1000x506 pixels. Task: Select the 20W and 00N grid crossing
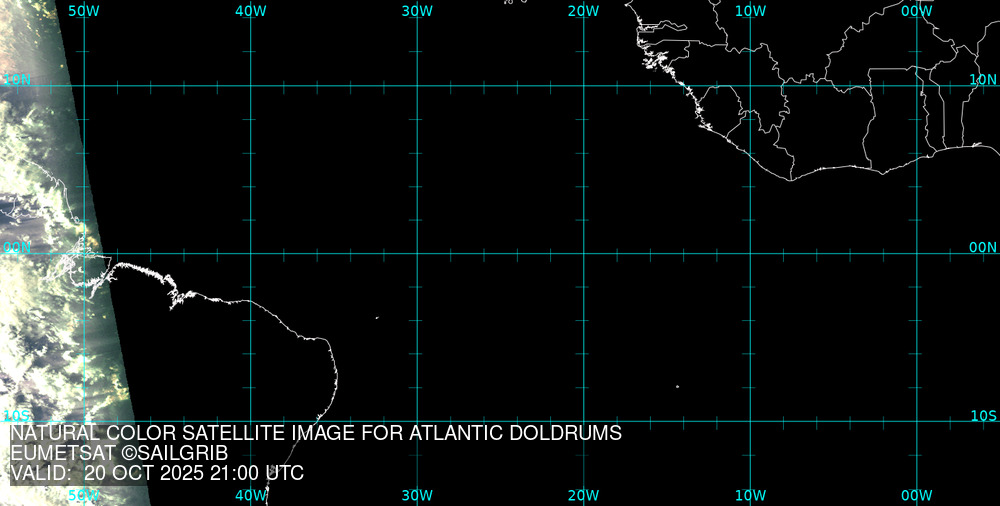pos(584,253)
